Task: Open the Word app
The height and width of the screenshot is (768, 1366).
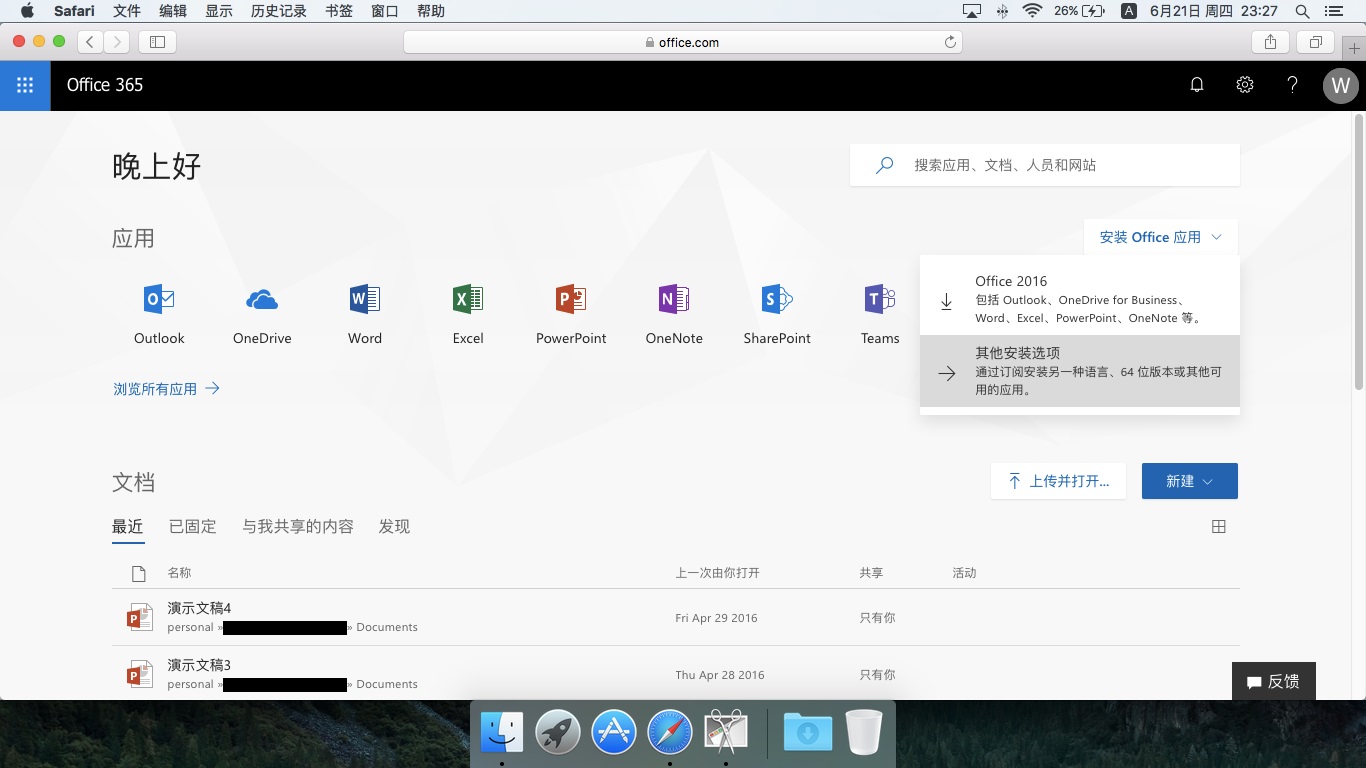Action: 365,313
